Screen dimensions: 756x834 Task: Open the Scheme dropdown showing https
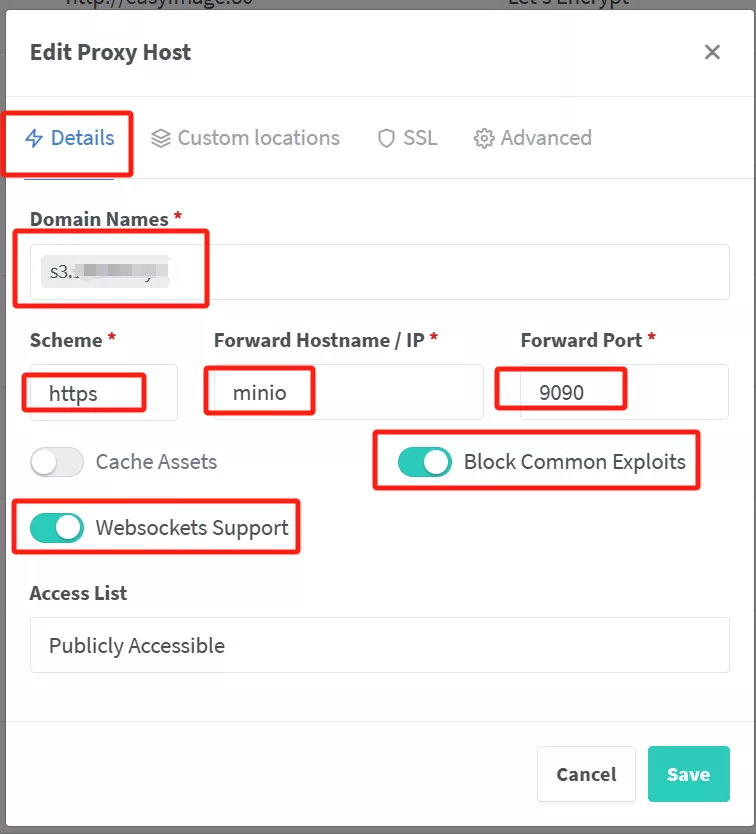103,393
